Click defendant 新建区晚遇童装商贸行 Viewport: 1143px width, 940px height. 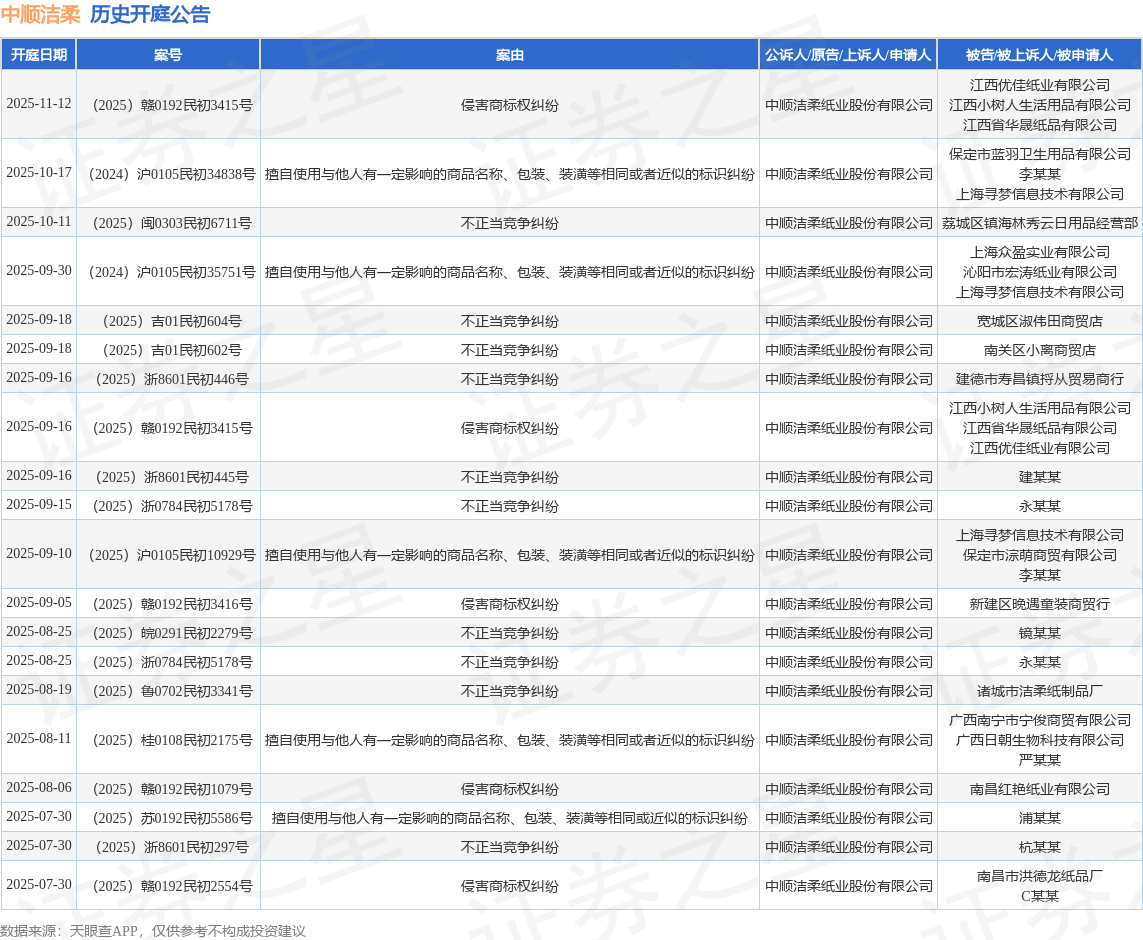[1039, 604]
